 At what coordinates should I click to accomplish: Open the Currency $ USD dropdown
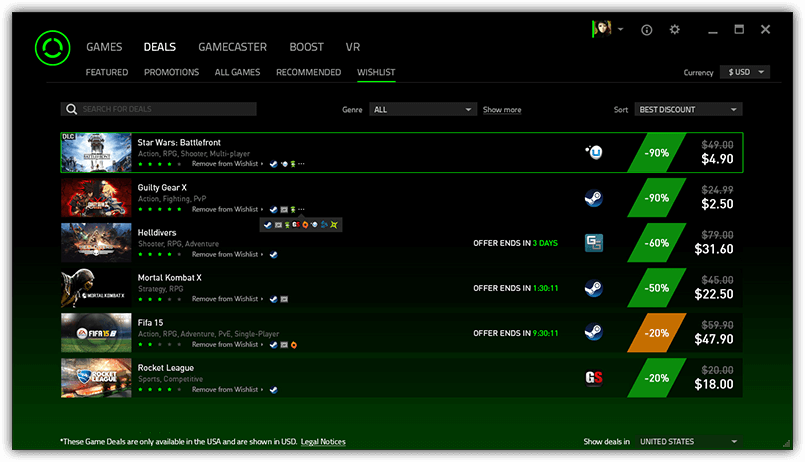point(745,72)
